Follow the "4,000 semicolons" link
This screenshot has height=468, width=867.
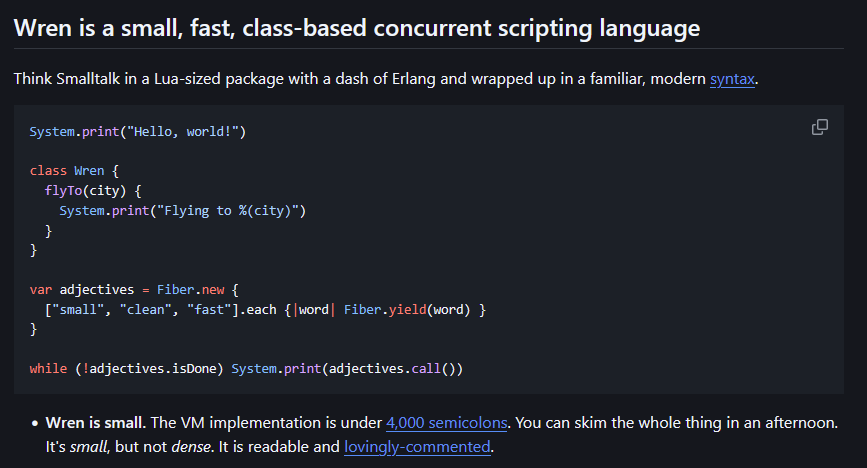click(x=446, y=423)
